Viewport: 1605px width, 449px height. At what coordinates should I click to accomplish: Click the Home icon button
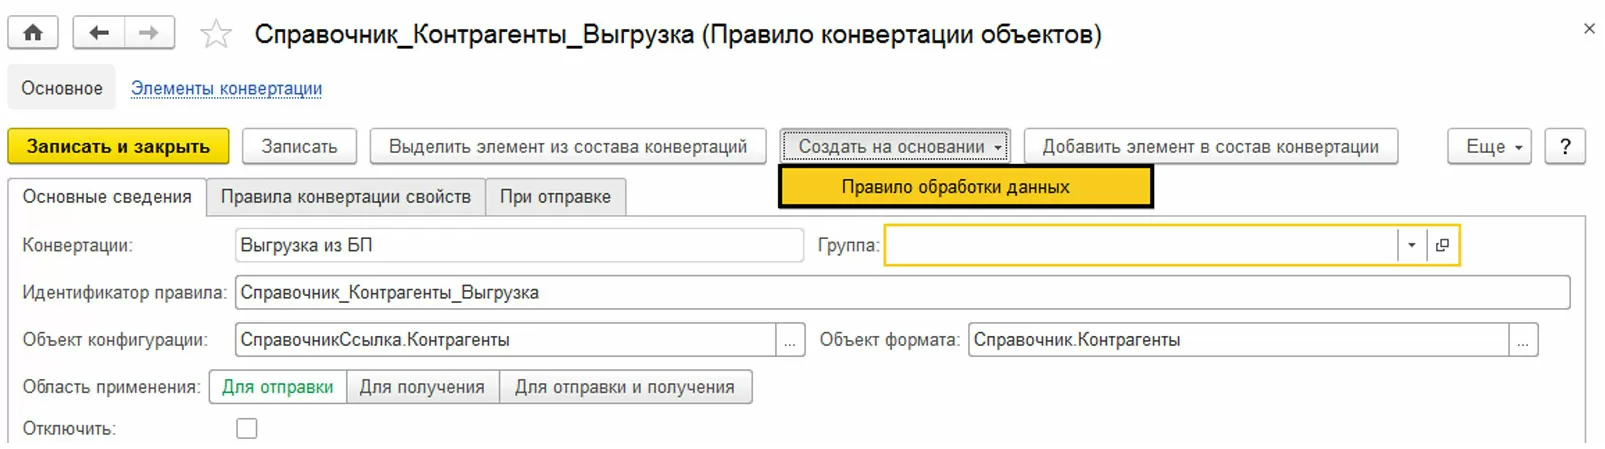coord(33,33)
